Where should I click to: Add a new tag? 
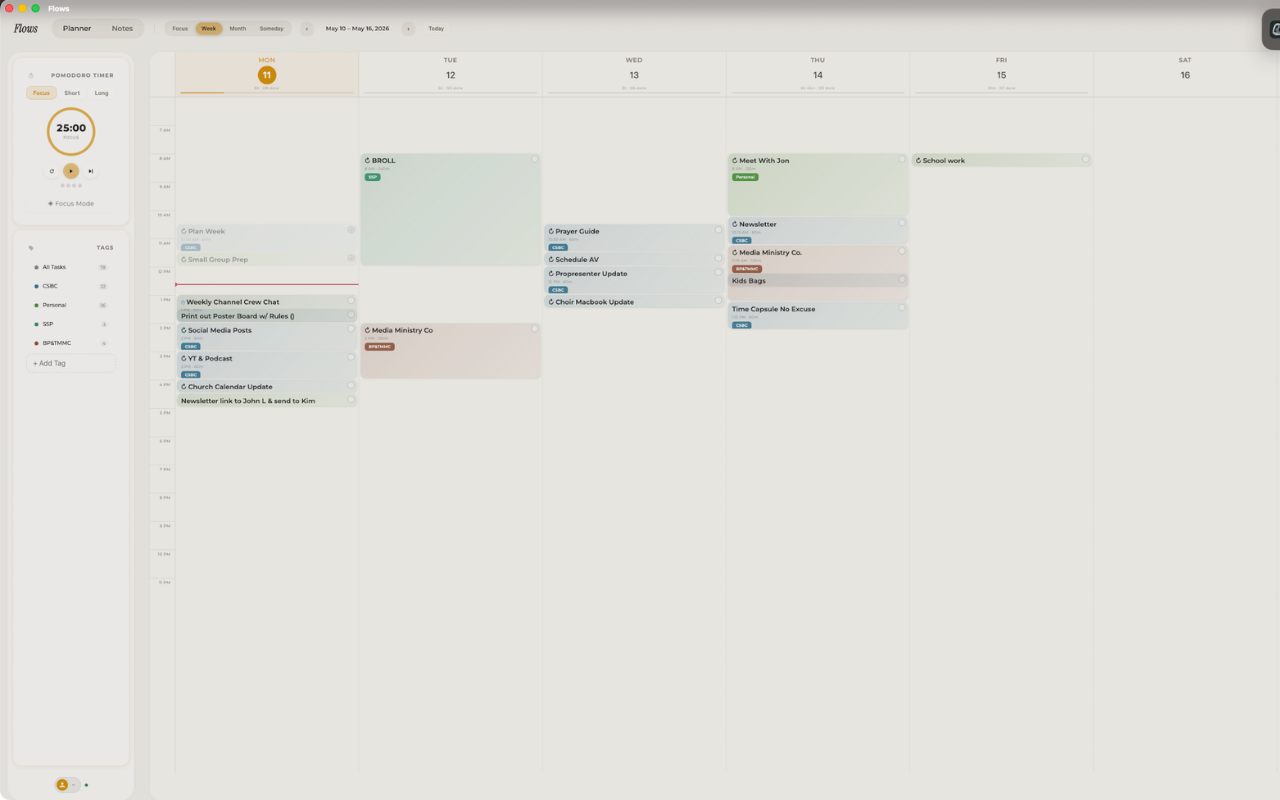tap(70, 363)
